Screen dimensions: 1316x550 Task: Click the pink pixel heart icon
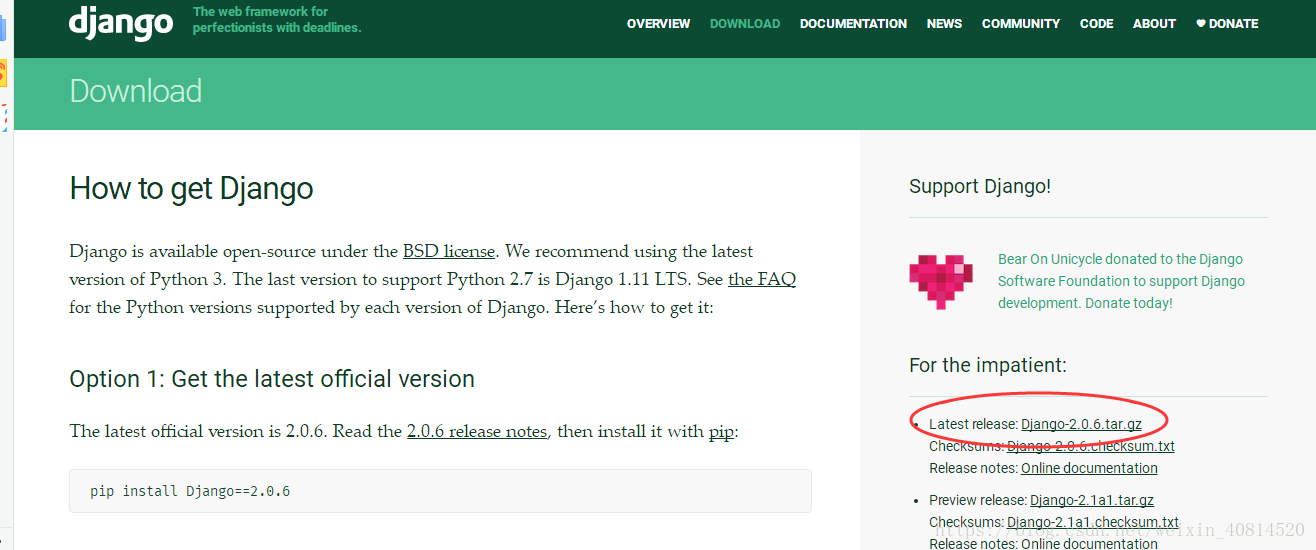(941, 281)
